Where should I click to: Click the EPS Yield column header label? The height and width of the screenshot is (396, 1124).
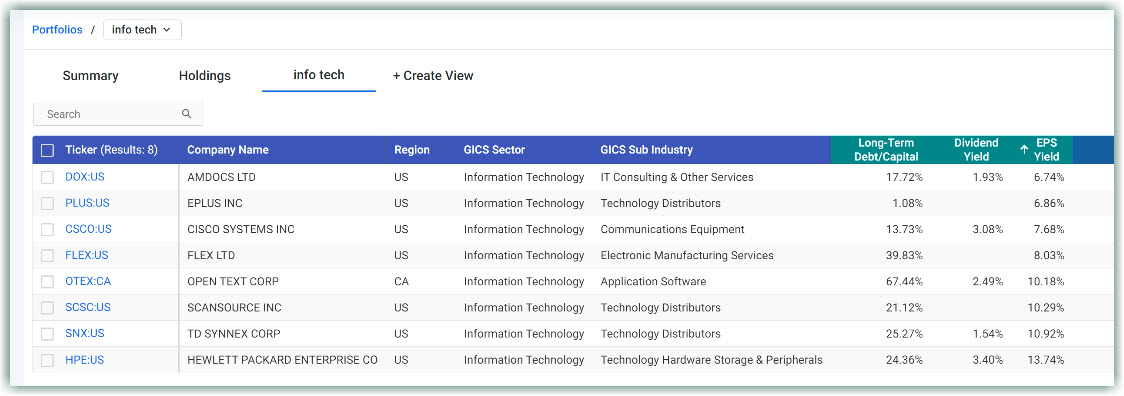1047,150
